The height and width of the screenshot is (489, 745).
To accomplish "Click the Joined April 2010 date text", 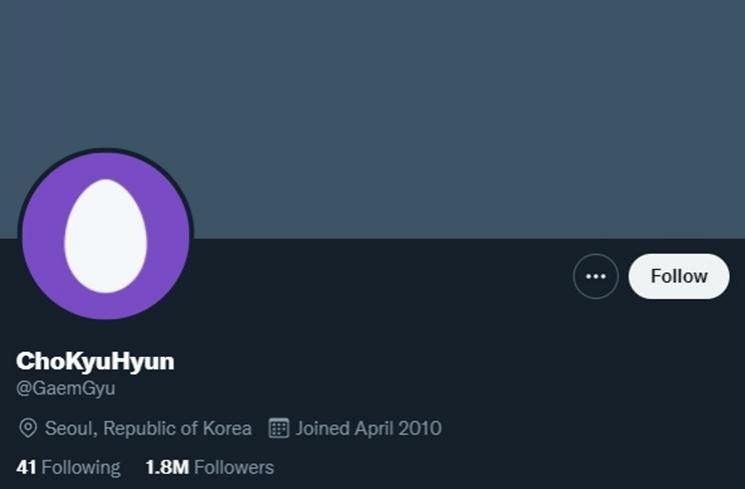I will 369,428.
